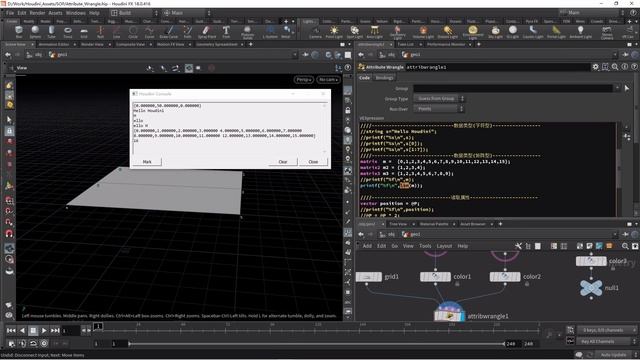The height and width of the screenshot is (360, 640).
Task: Select the null1 node
Action: pos(591,288)
